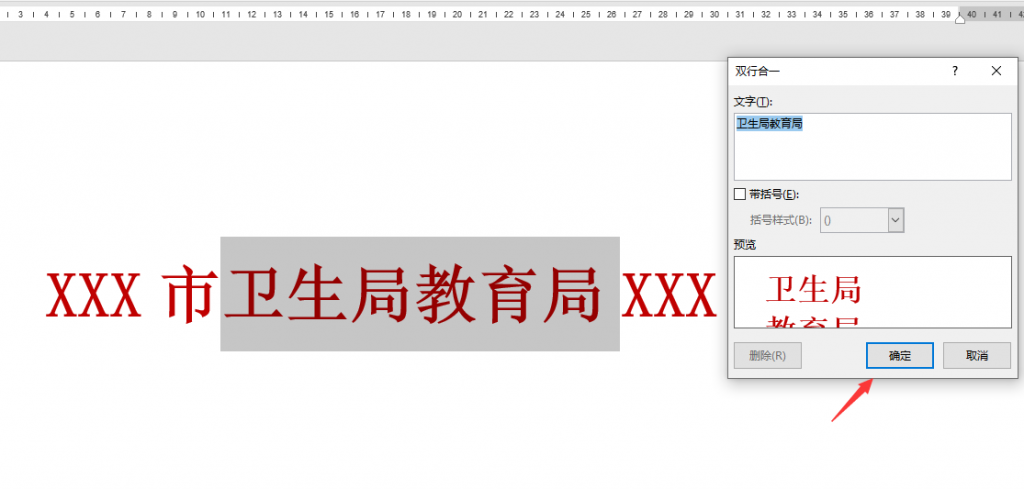1024x489 pixels.
Task: Click the 删除(R) button
Action: 767,355
